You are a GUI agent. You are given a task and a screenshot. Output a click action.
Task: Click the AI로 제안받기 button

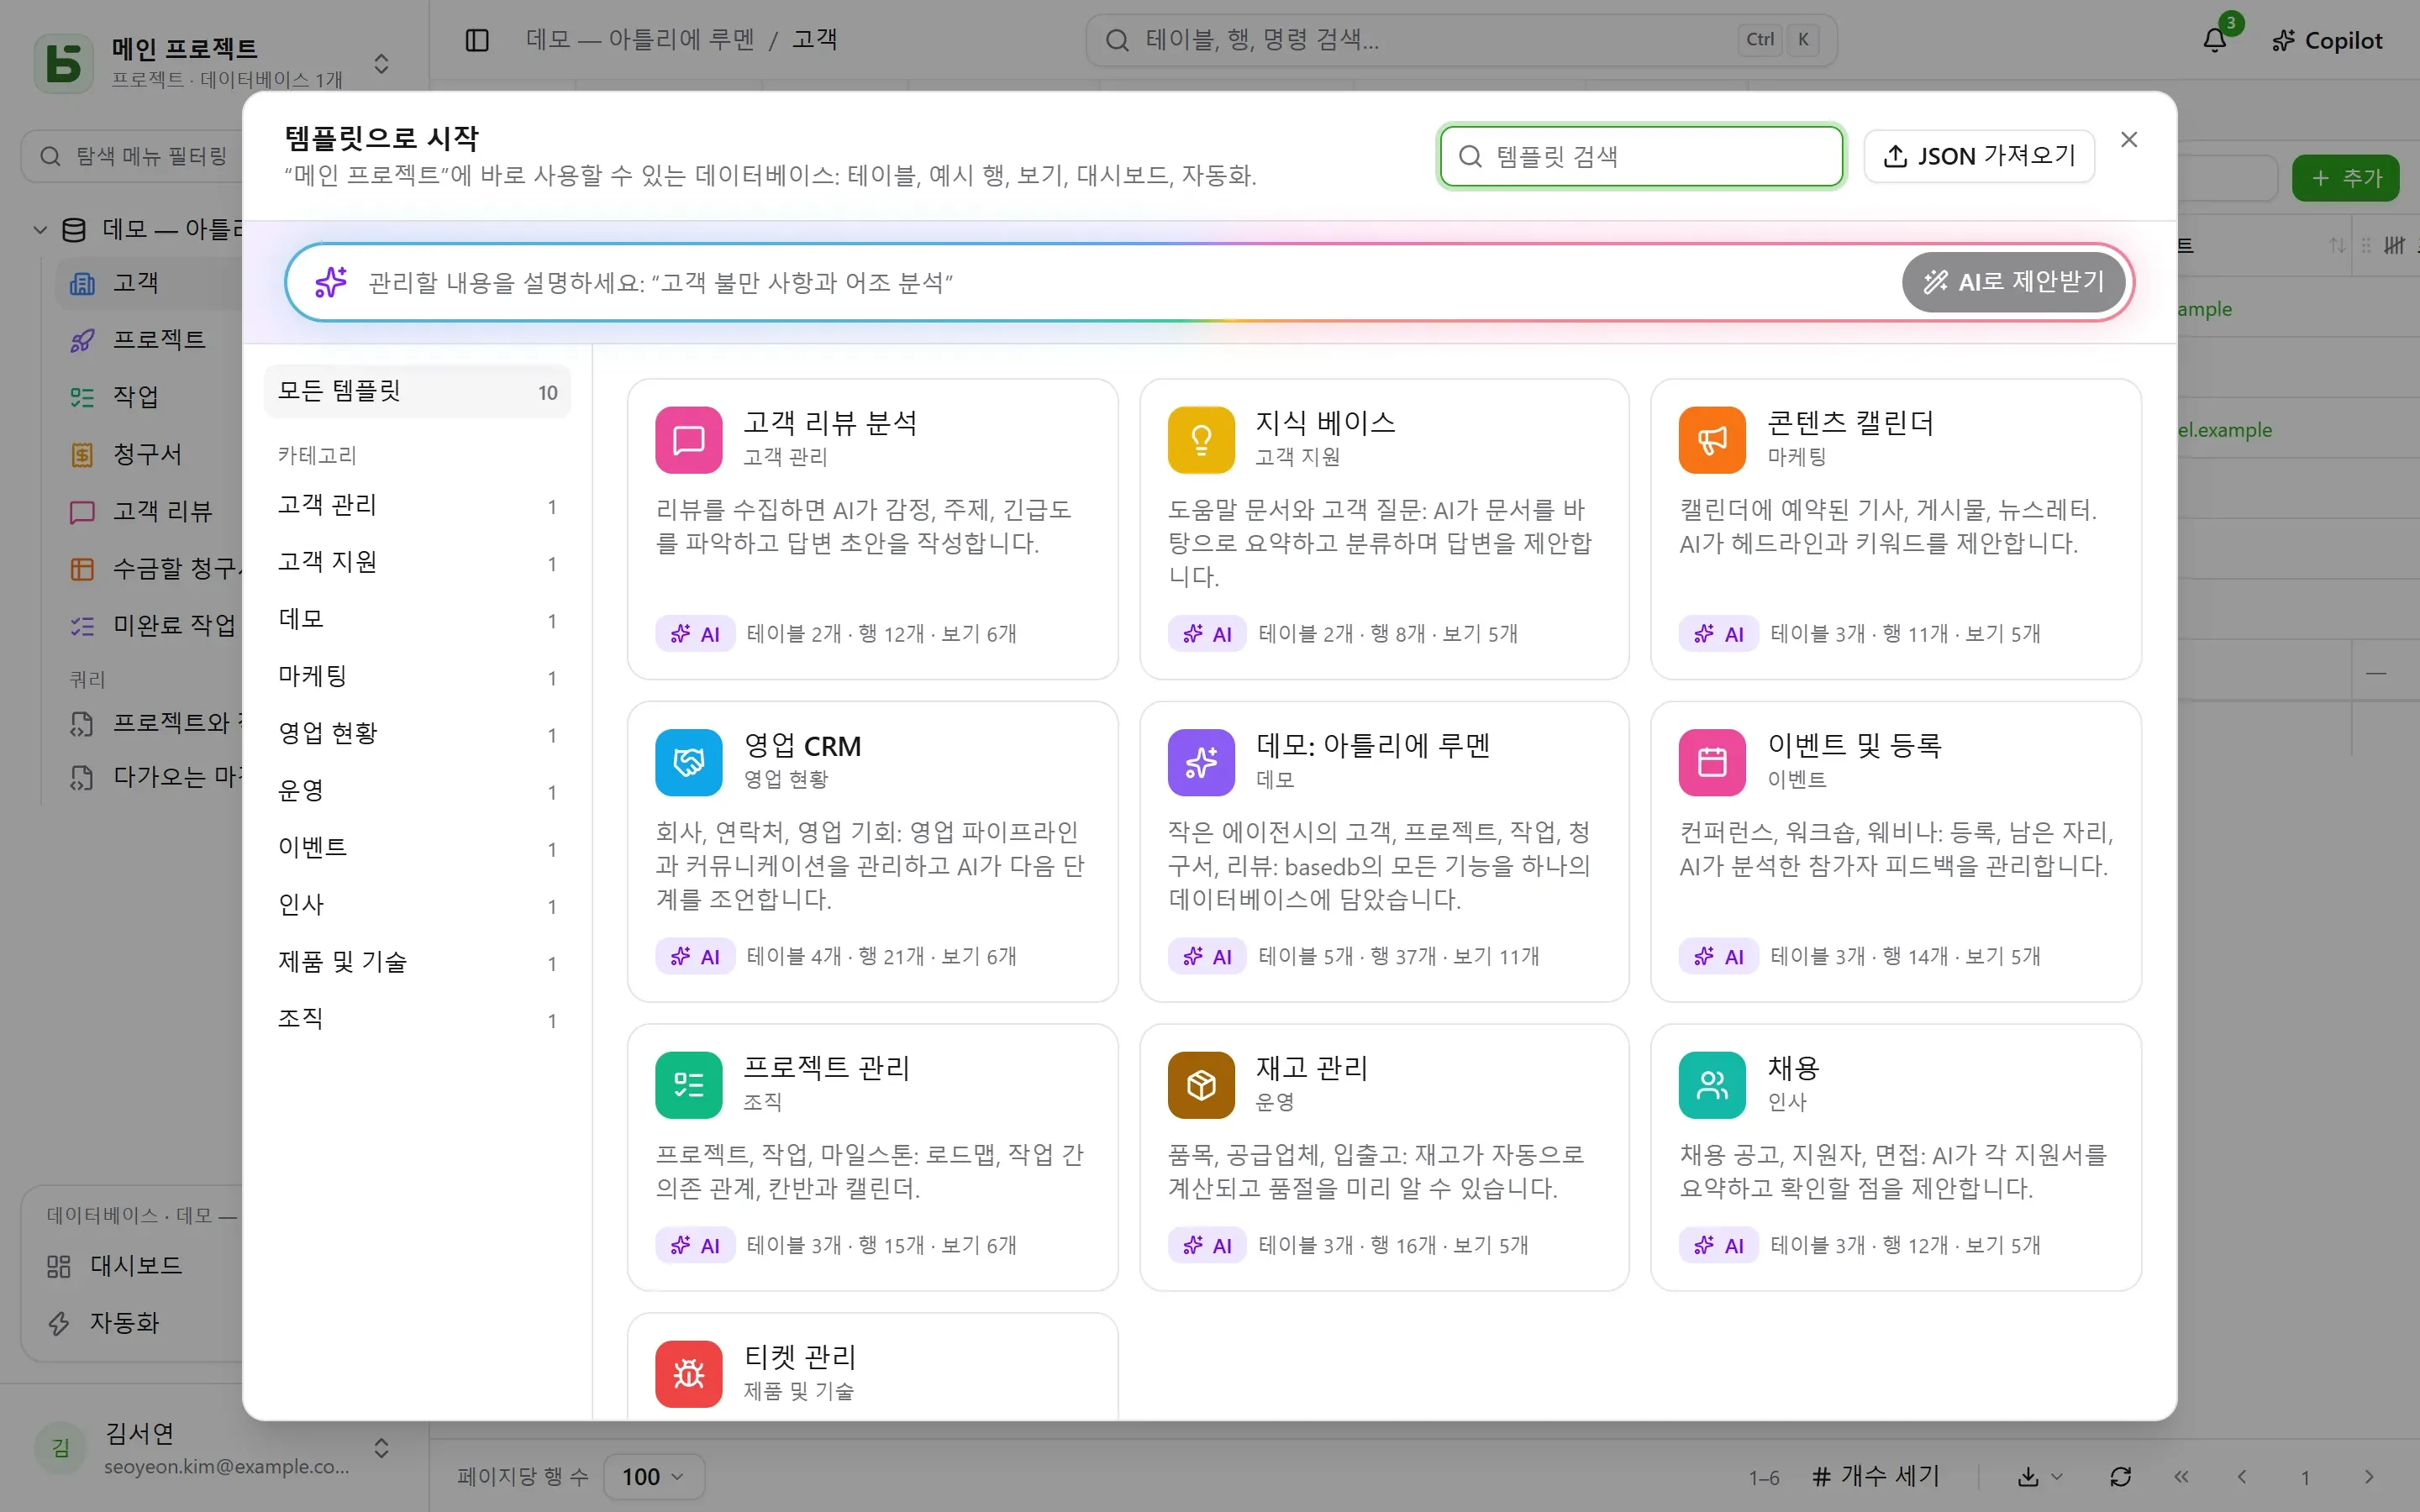pyautogui.click(x=2014, y=282)
